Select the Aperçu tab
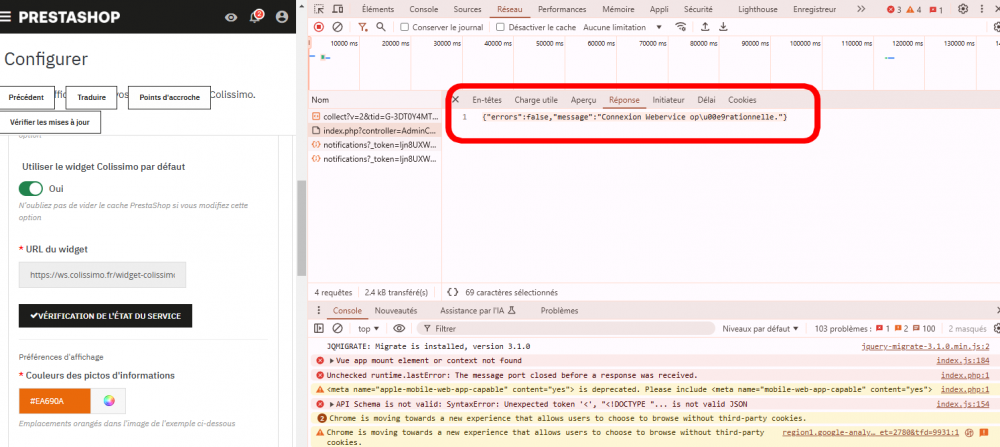 (584, 100)
